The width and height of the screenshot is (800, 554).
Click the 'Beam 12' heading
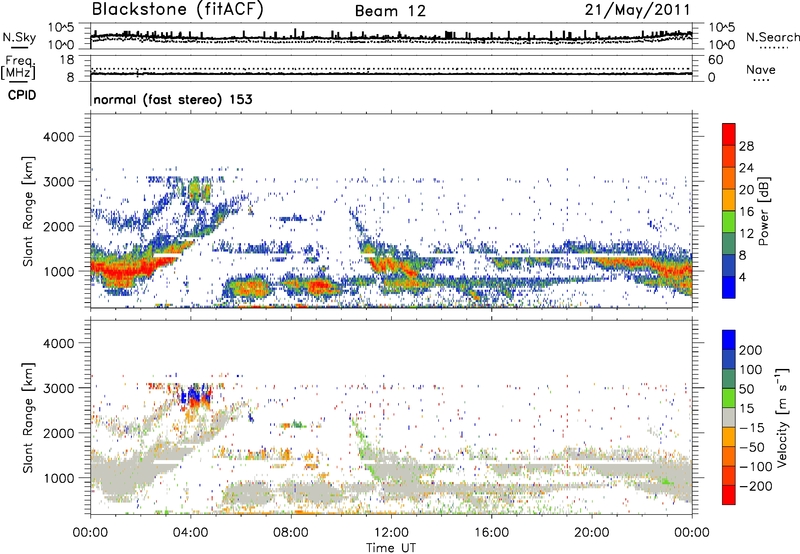point(390,11)
